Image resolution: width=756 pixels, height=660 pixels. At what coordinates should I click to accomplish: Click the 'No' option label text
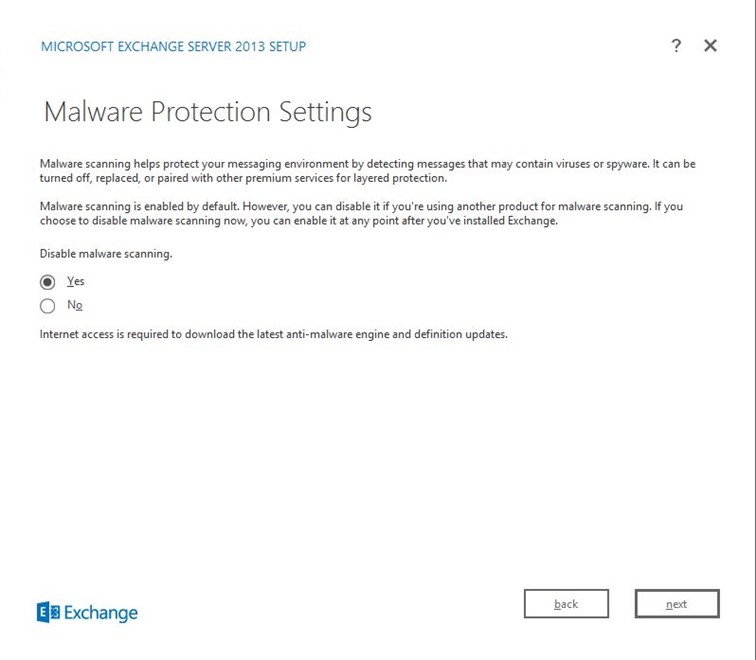(x=75, y=305)
